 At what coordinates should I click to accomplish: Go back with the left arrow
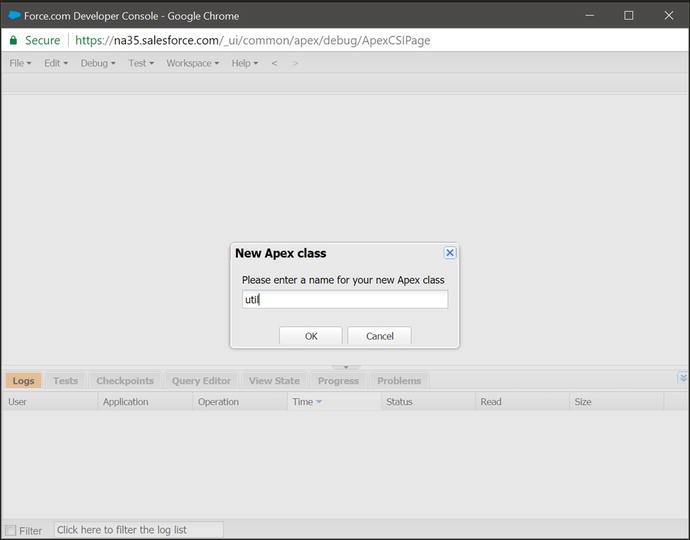pos(274,63)
